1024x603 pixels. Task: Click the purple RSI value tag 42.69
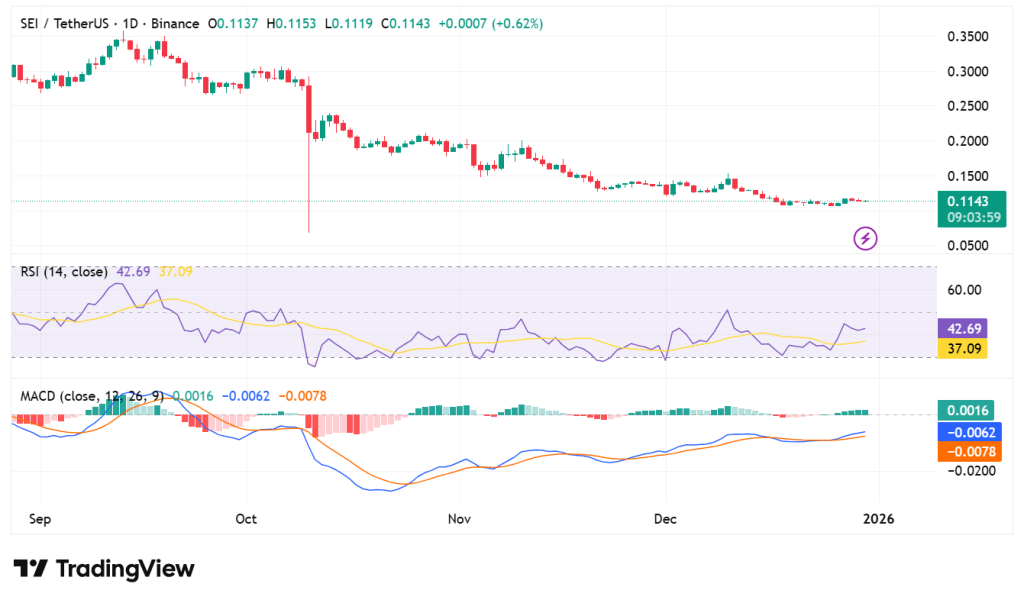click(x=963, y=328)
